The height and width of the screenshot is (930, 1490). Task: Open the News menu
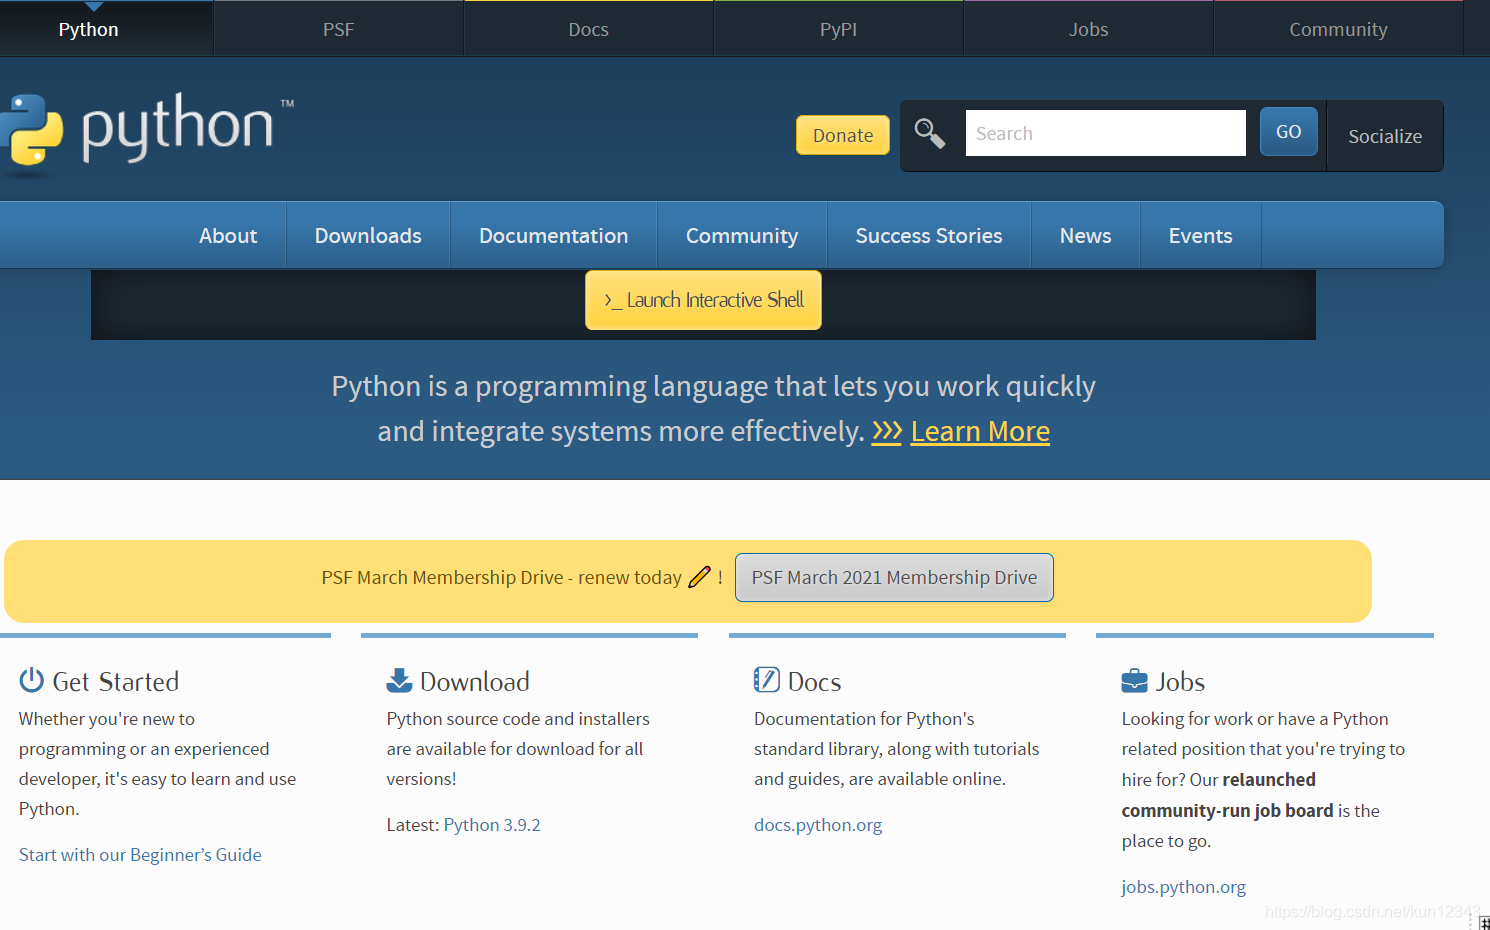1086,235
